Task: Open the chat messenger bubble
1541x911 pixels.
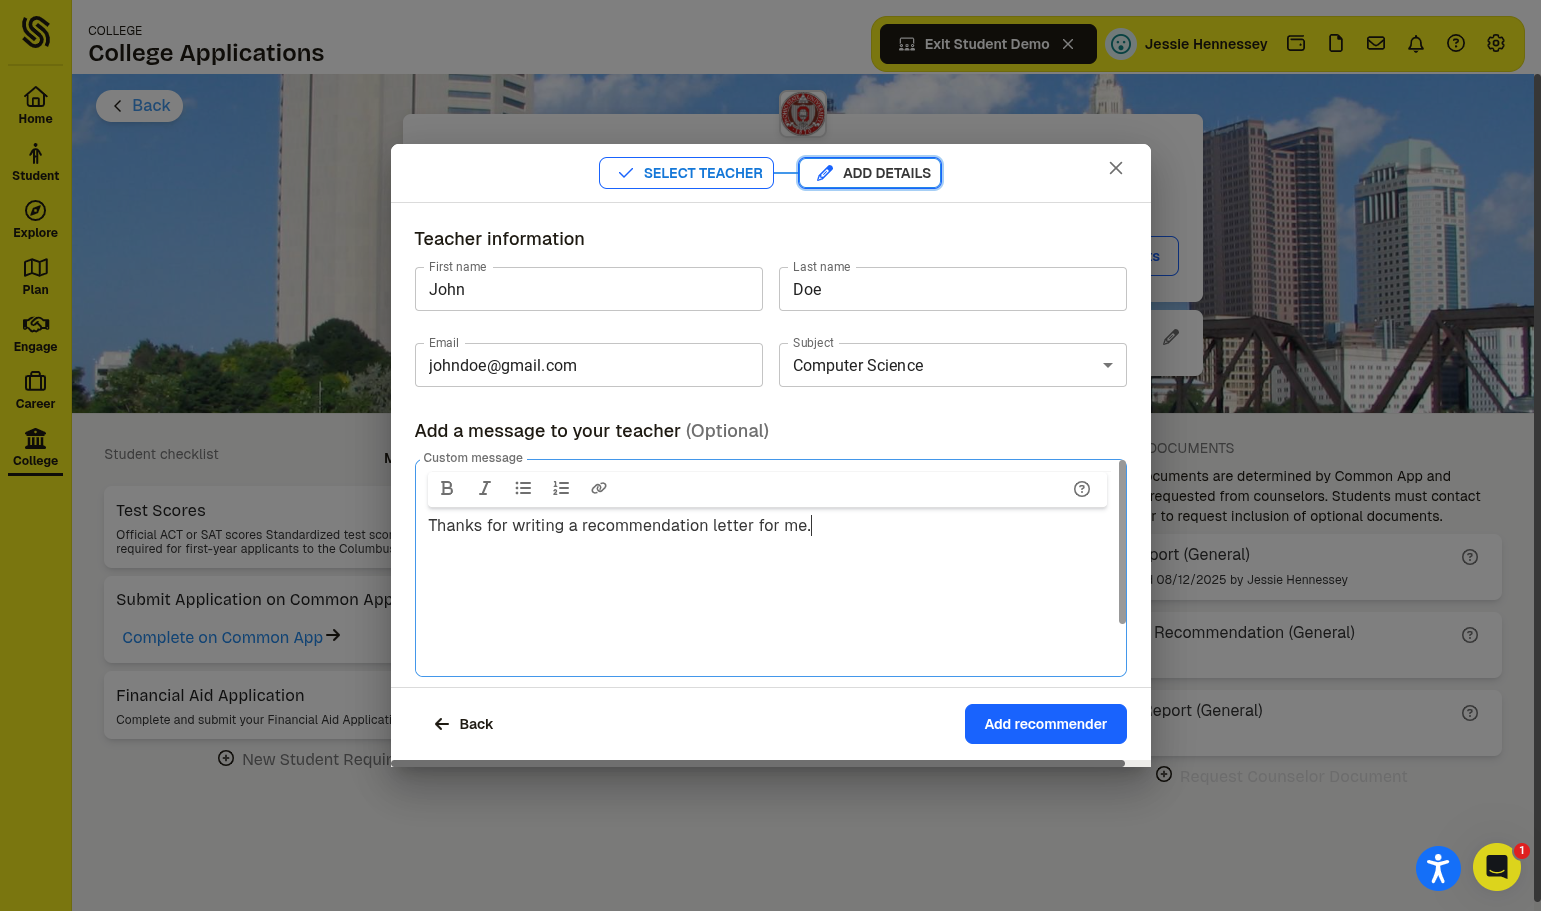Action: [1497, 867]
